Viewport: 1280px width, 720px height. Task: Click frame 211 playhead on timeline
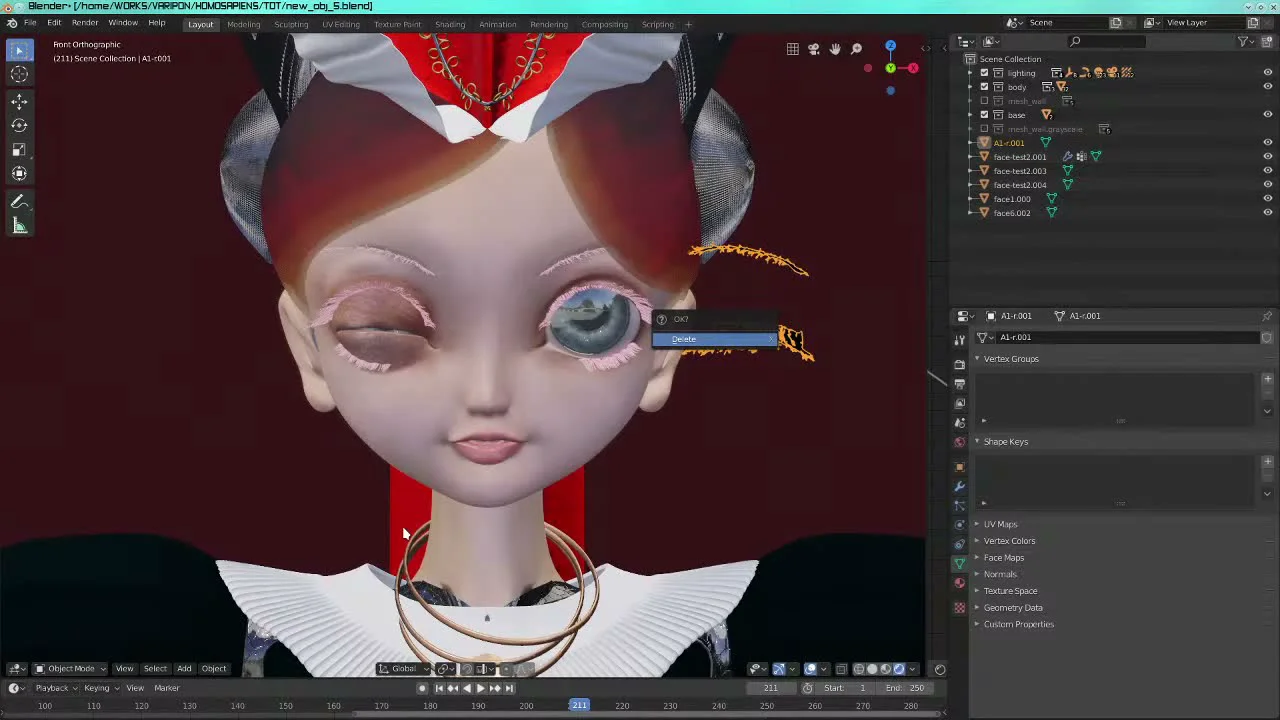[579, 706]
